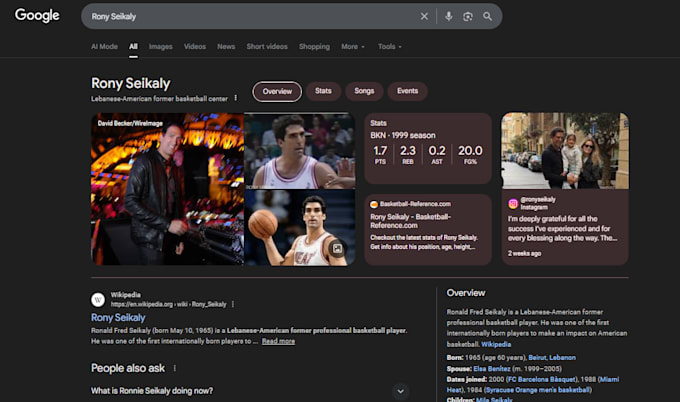Expand the More dropdown
This screenshot has height=402, width=680.
pos(353,46)
